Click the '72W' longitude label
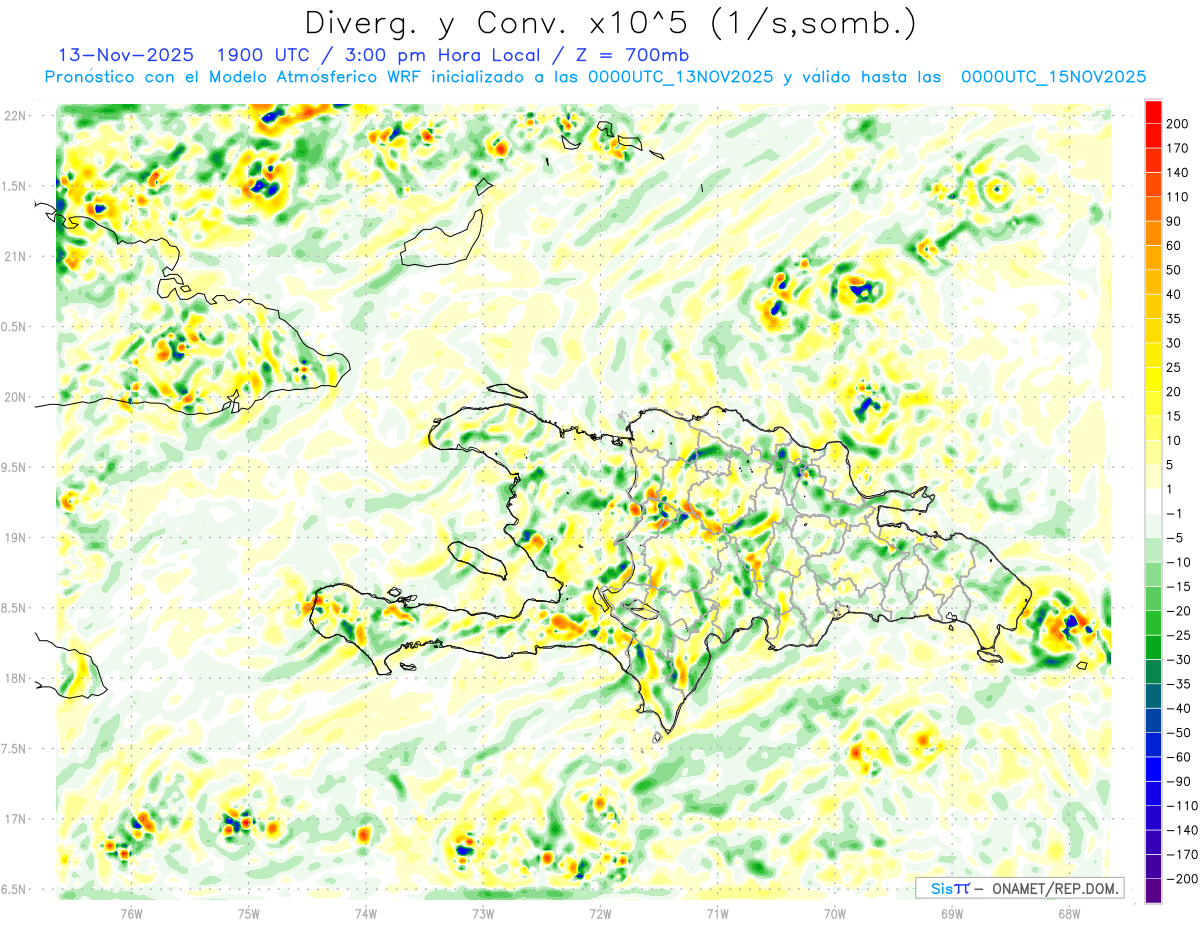Screen dimensions: 1200x927 point(600,913)
